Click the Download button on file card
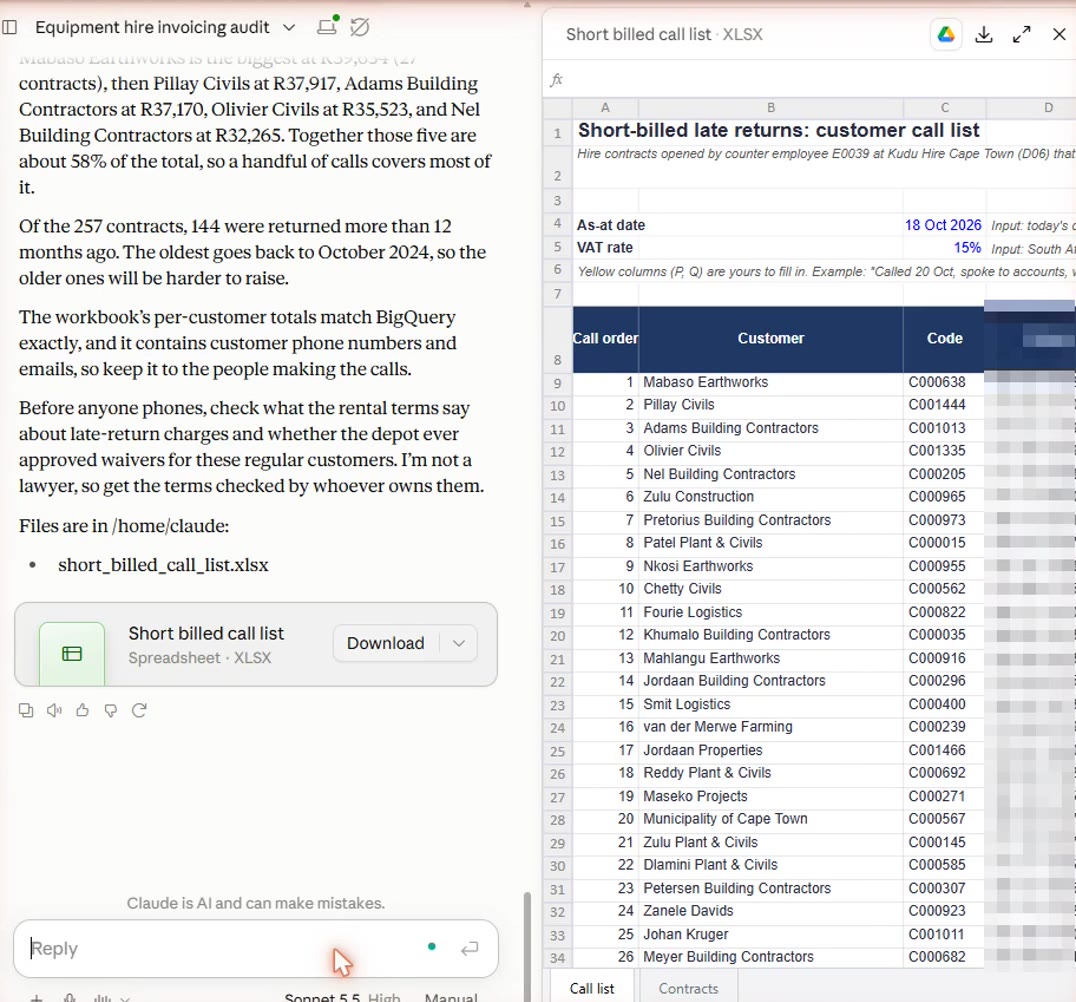The width and height of the screenshot is (1076, 1002). [x=386, y=643]
